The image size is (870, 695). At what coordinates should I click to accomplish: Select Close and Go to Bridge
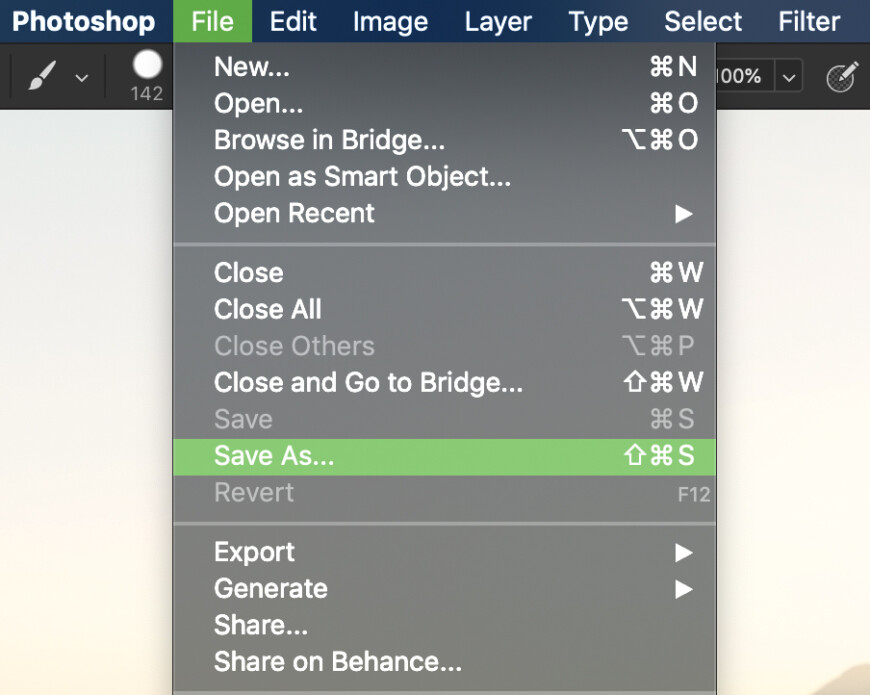coord(367,383)
